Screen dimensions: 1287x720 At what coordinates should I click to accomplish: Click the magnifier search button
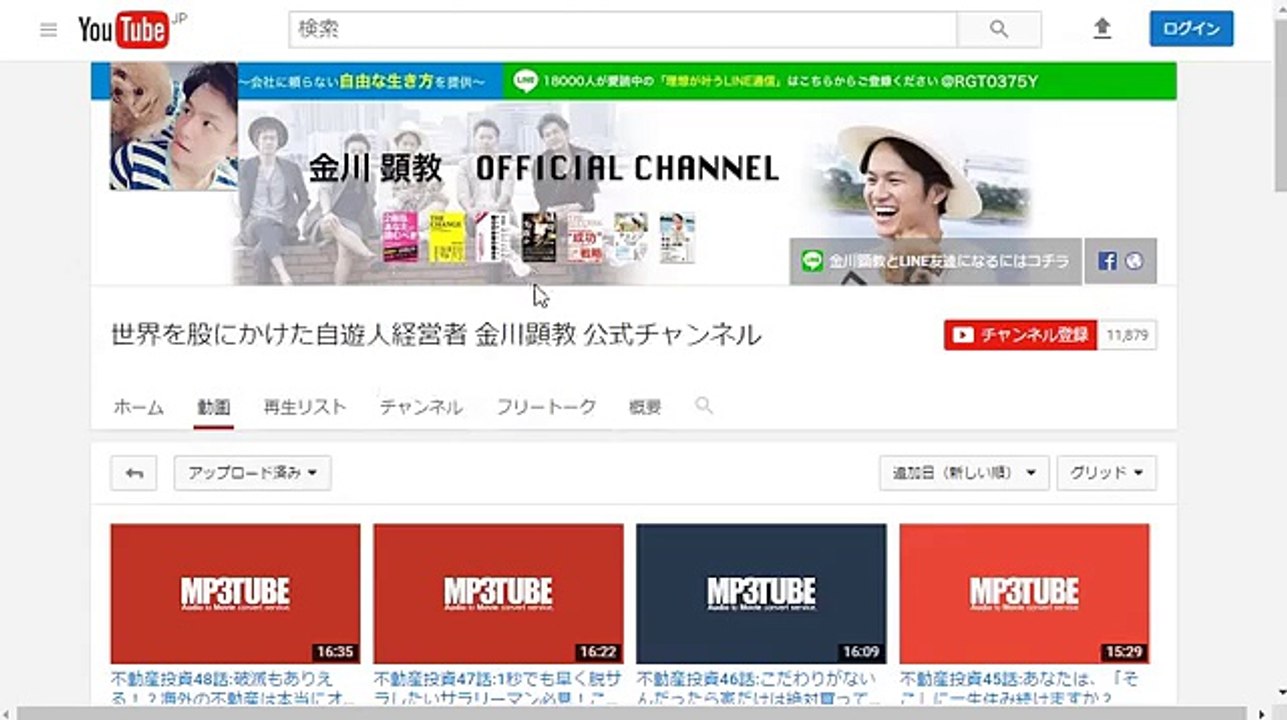[999, 30]
